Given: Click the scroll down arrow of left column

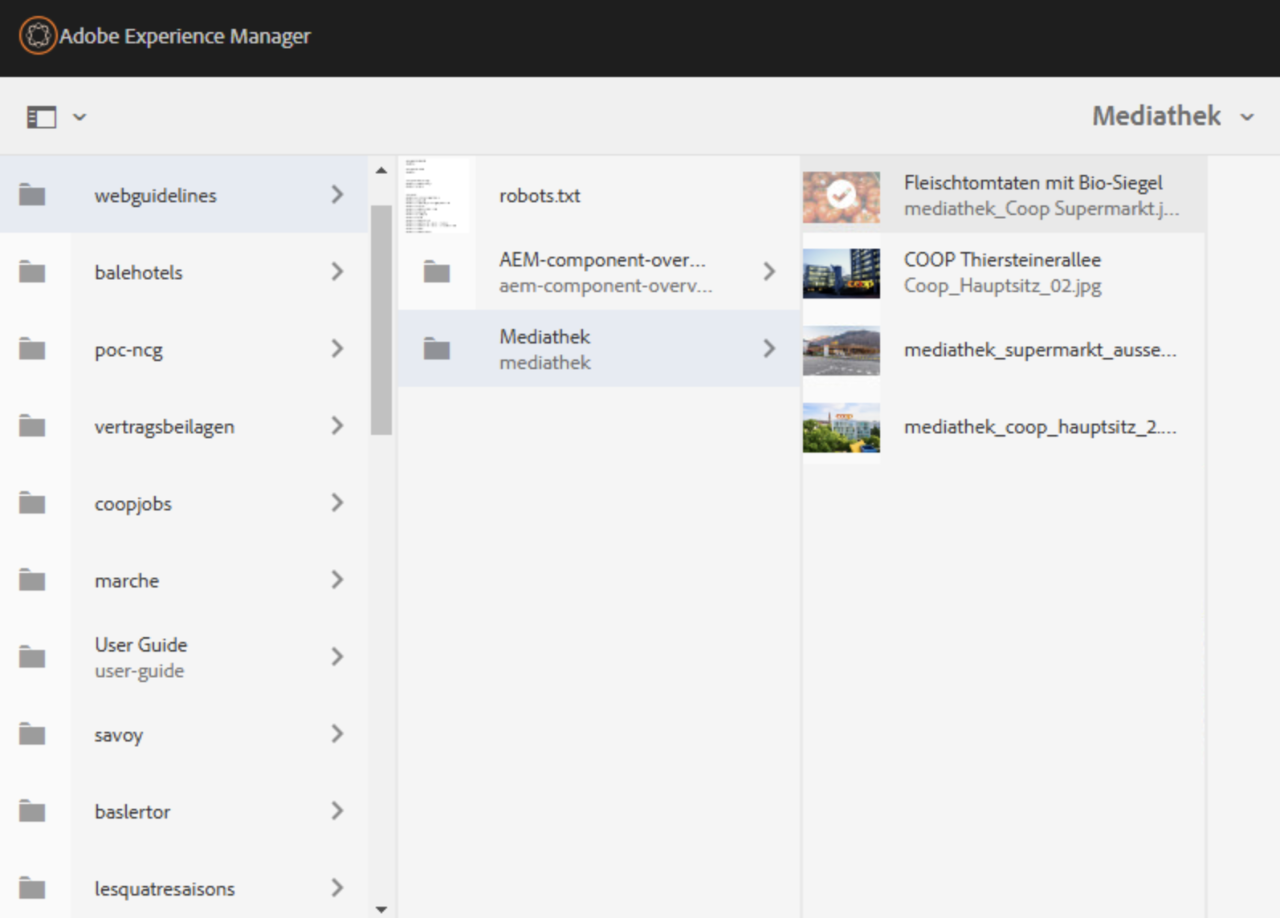Looking at the screenshot, I should 381,909.
